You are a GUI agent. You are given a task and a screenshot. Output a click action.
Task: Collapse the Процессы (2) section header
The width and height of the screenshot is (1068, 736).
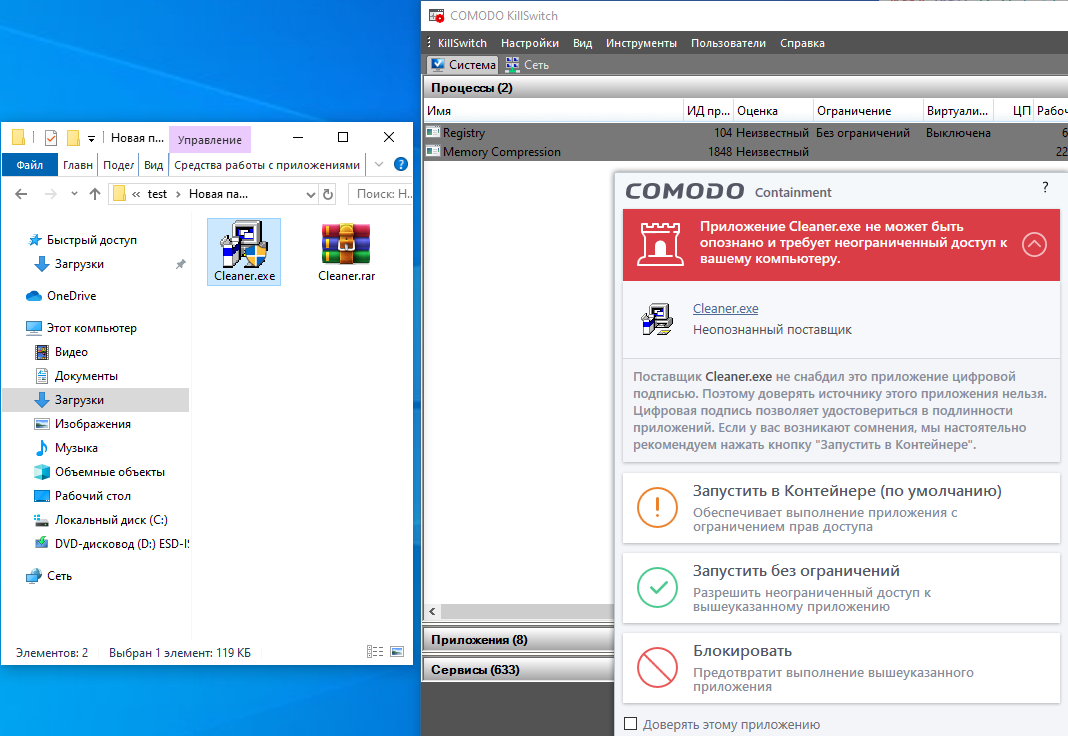(745, 88)
